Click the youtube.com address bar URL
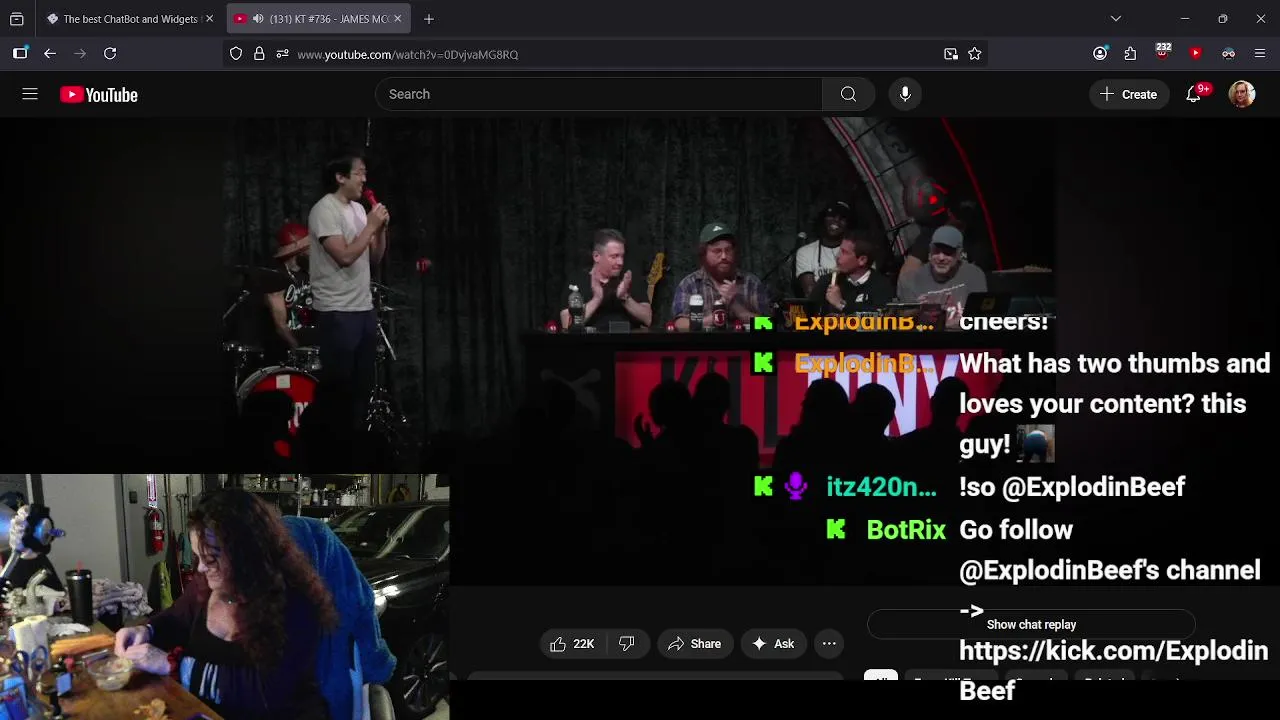Image resolution: width=1280 pixels, height=720 pixels. pyautogui.click(x=407, y=54)
